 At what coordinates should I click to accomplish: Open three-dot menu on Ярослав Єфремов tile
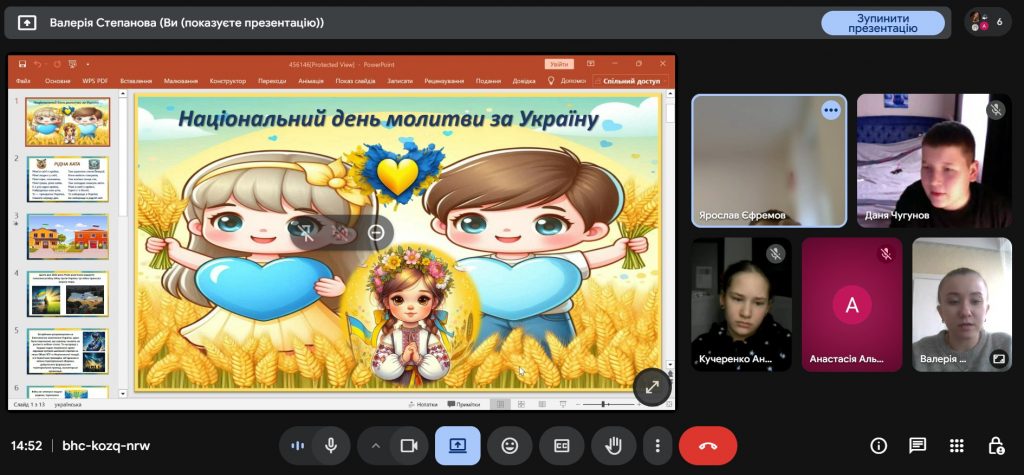pos(830,111)
